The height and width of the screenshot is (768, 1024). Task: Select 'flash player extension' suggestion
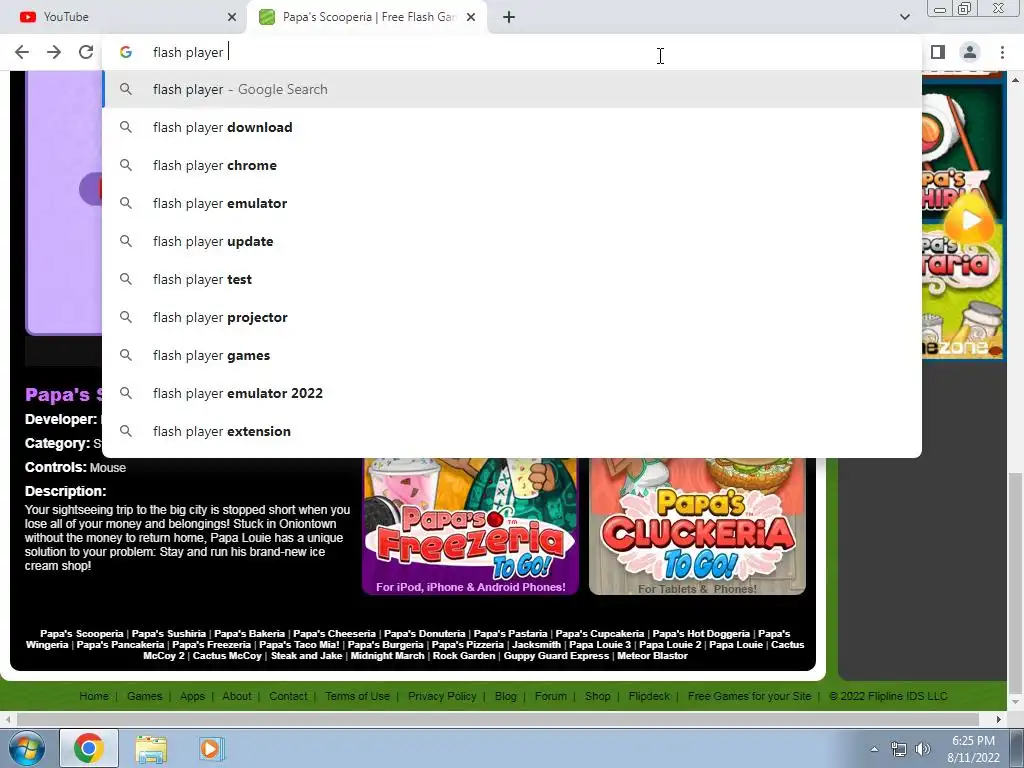(x=512, y=431)
